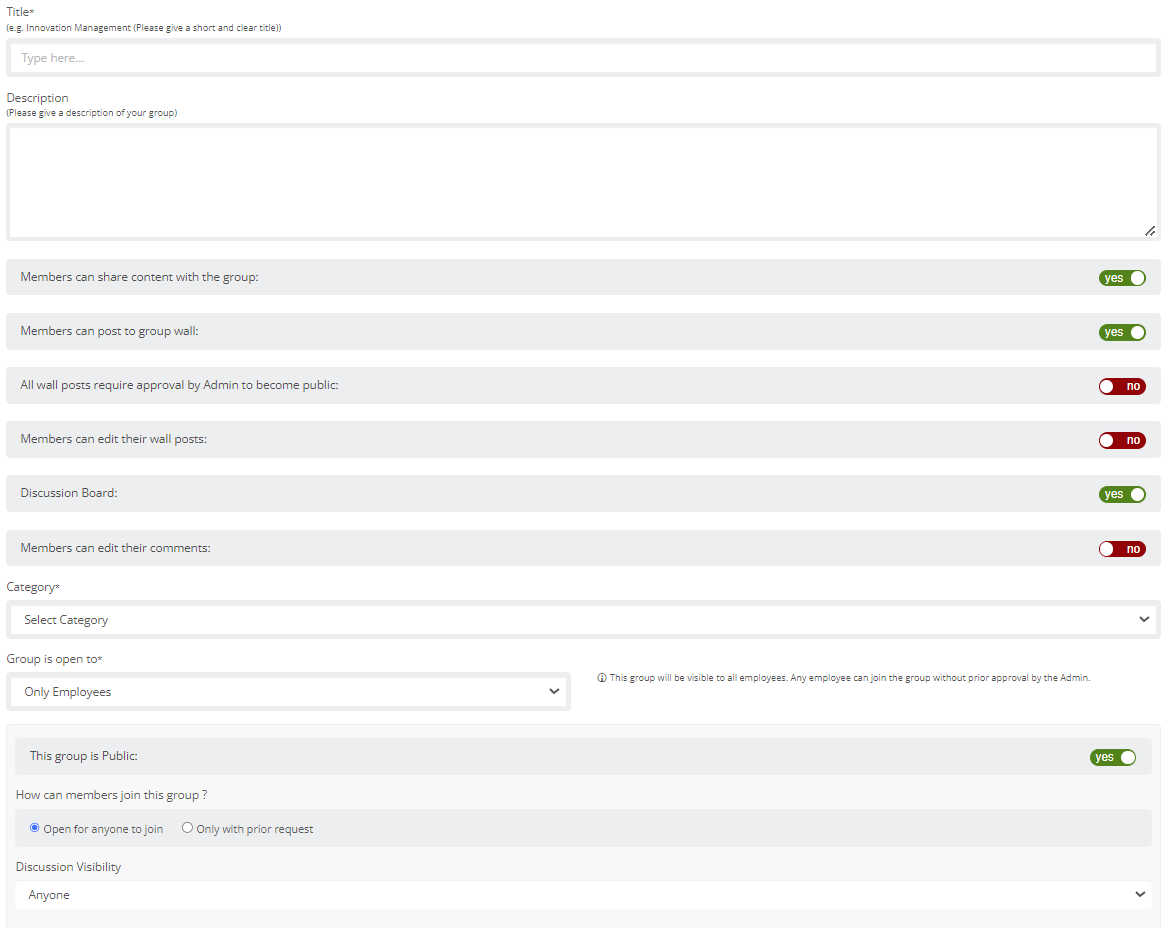This screenshot has height=928, width=1168.
Task: Enable "All wall posts require approval by Admin"
Action: click(x=1122, y=386)
